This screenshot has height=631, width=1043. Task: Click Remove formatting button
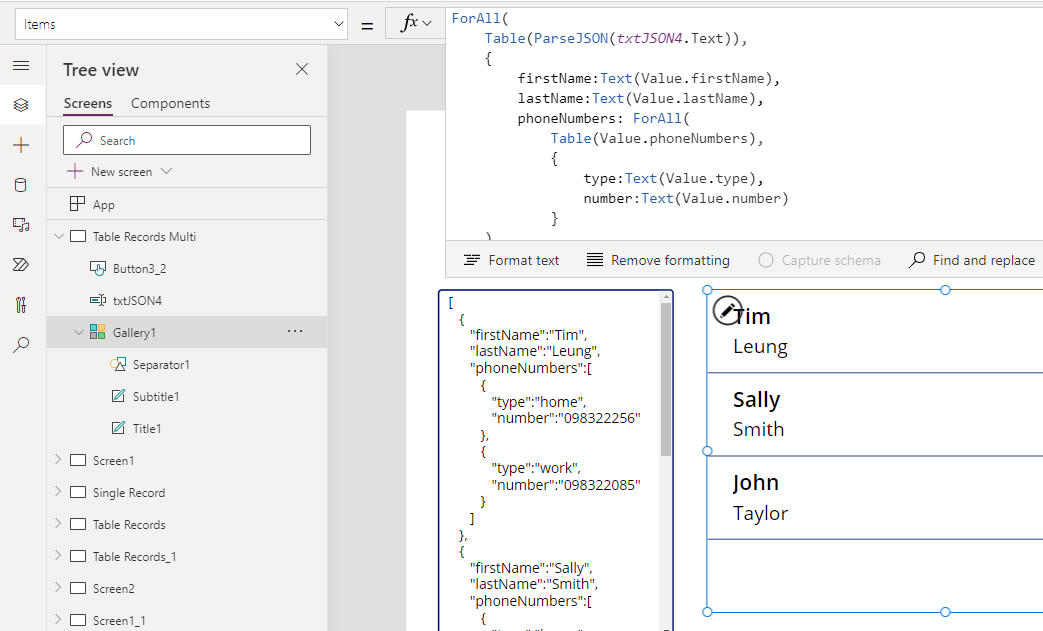(658, 260)
